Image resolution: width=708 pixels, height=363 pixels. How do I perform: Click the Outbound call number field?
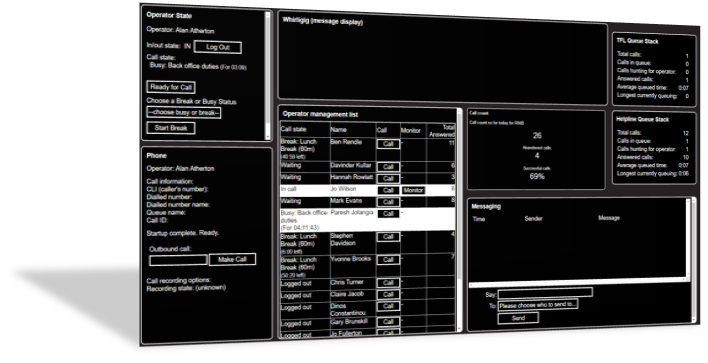tap(178, 260)
